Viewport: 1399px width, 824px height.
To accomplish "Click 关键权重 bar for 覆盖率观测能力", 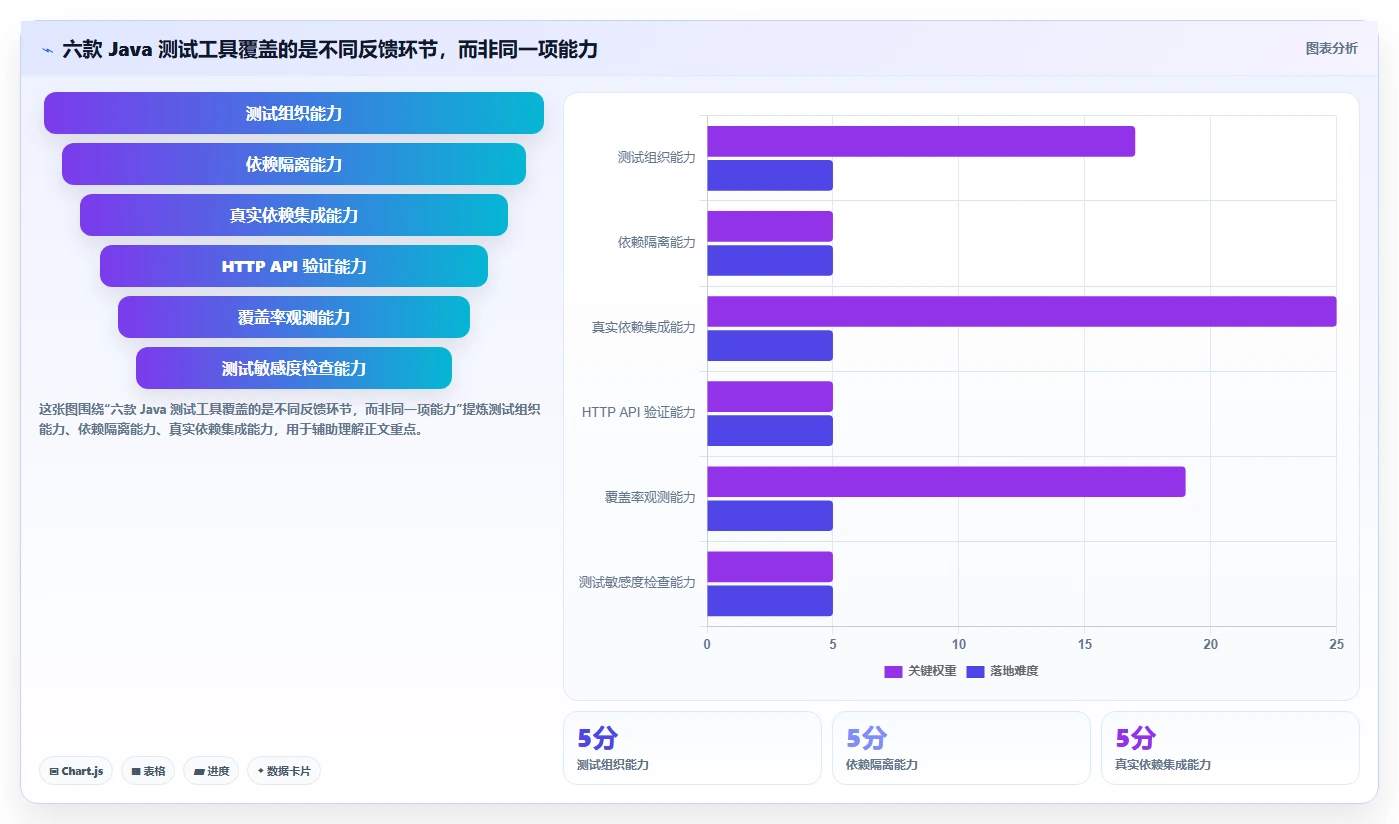I will (946, 481).
